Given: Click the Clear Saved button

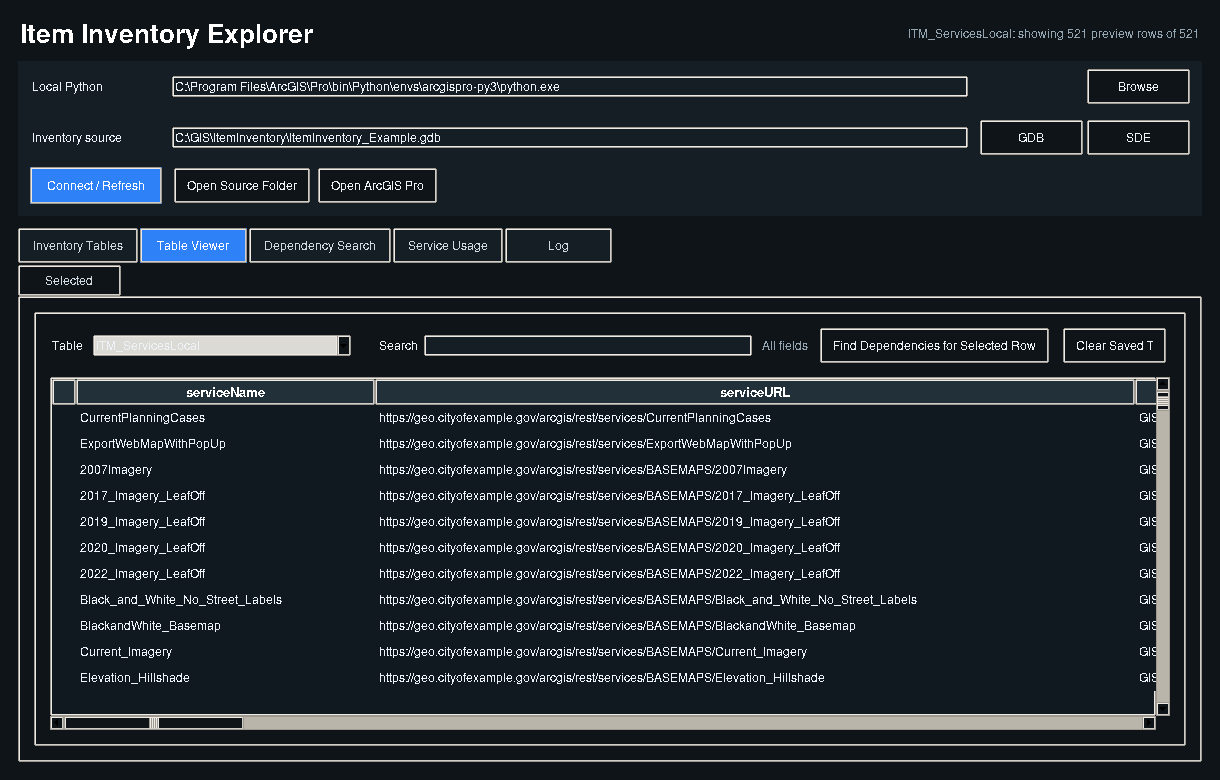Looking at the screenshot, I should (x=1114, y=346).
